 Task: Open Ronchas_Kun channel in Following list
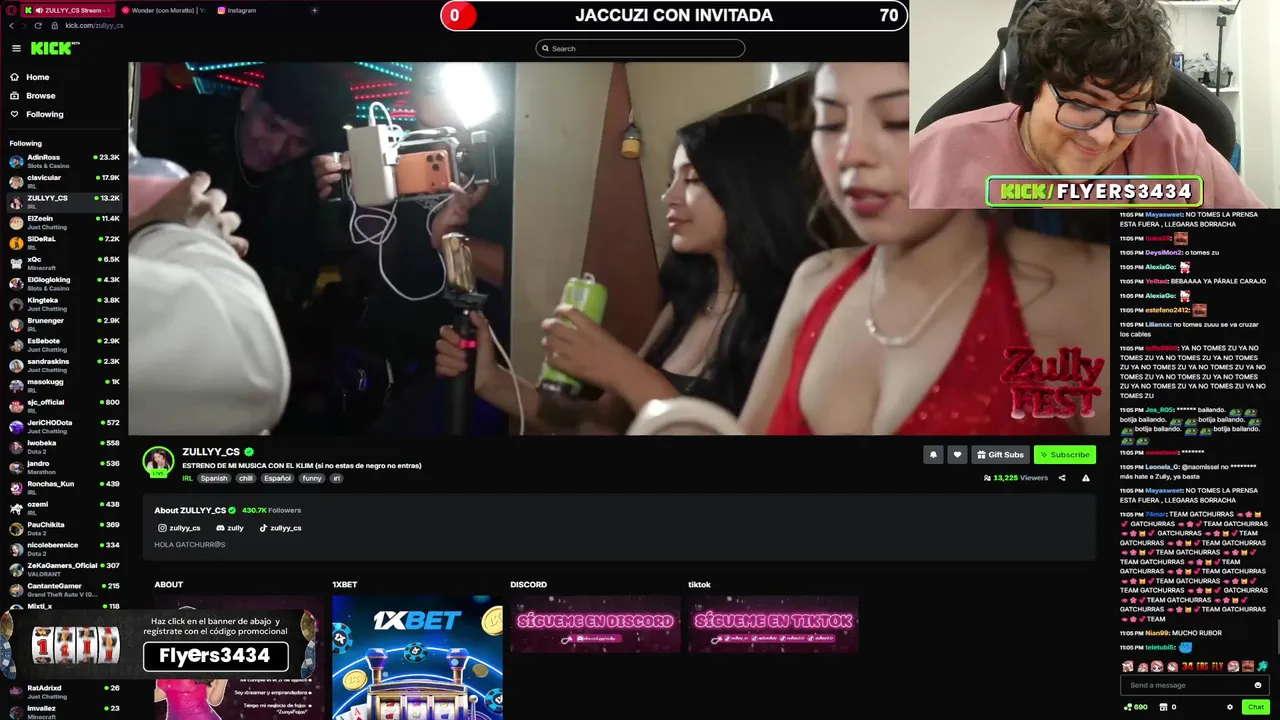tap(64, 487)
